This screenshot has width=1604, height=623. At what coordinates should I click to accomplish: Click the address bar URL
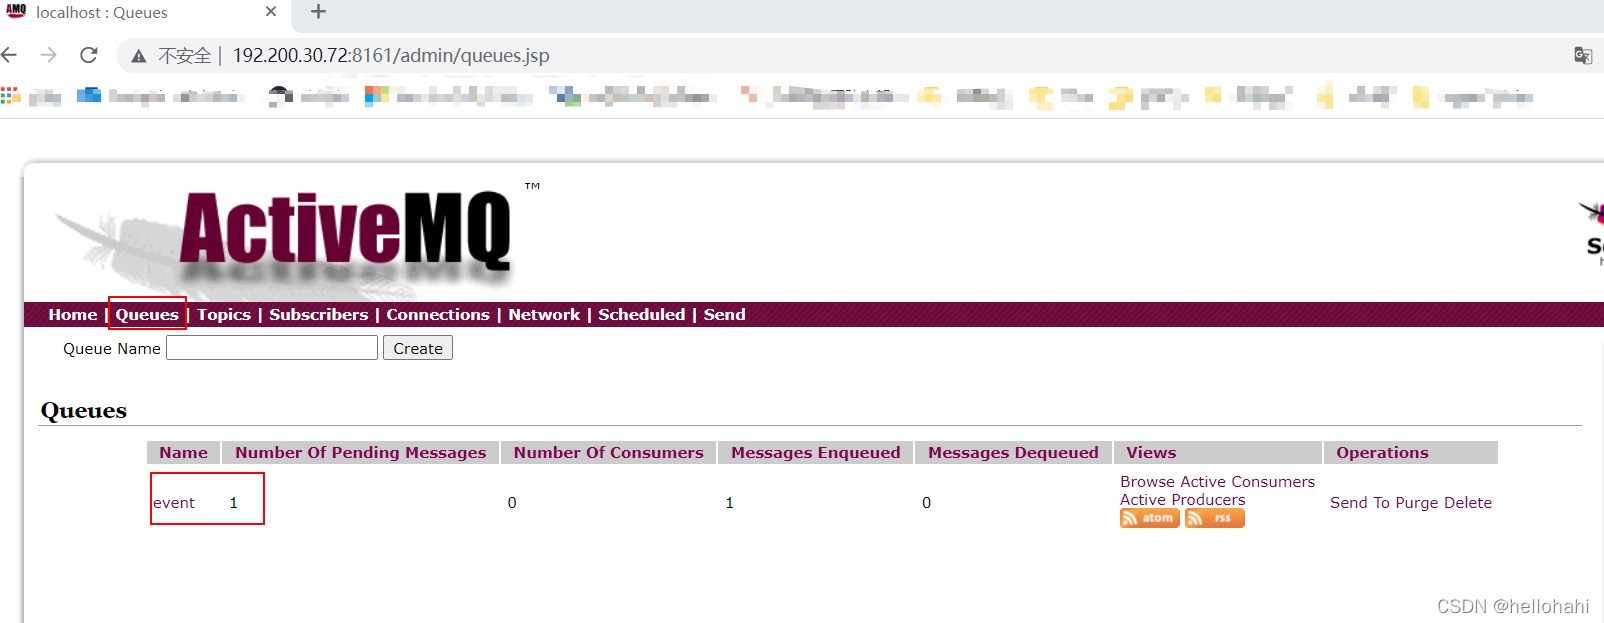coord(391,56)
